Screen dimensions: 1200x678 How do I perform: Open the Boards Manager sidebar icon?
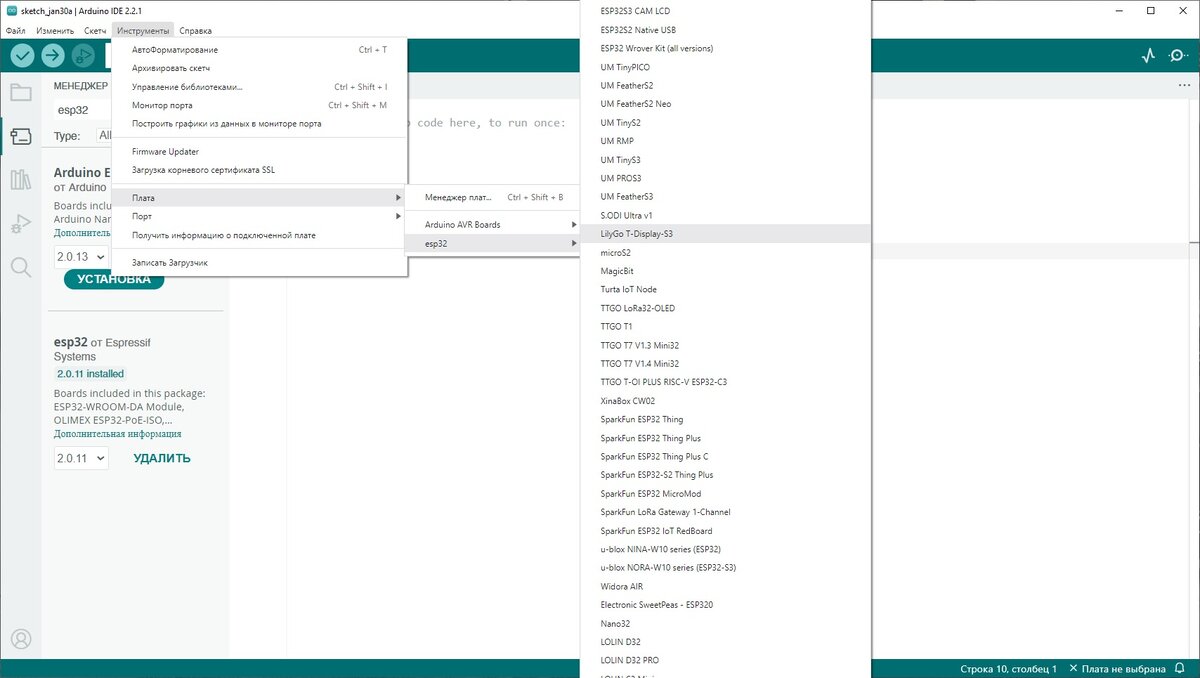coord(20,137)
